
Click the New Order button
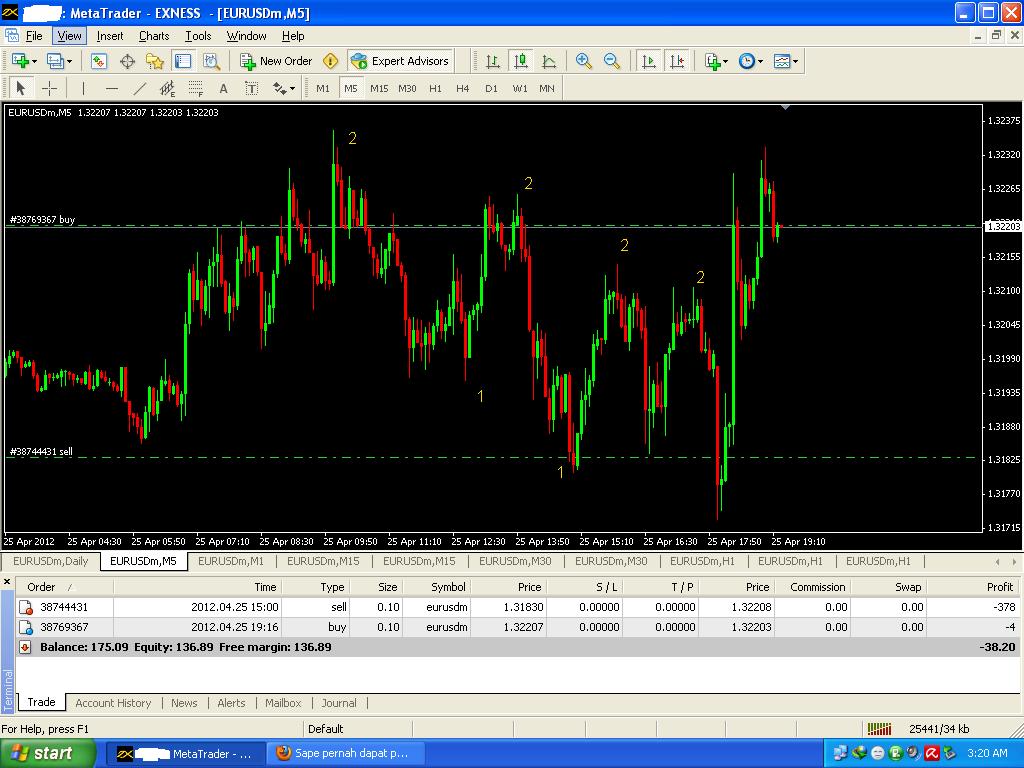click(x=276, y=61)
